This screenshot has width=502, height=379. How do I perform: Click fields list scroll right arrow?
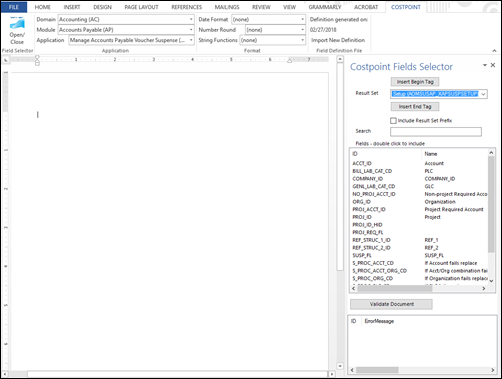484,289
